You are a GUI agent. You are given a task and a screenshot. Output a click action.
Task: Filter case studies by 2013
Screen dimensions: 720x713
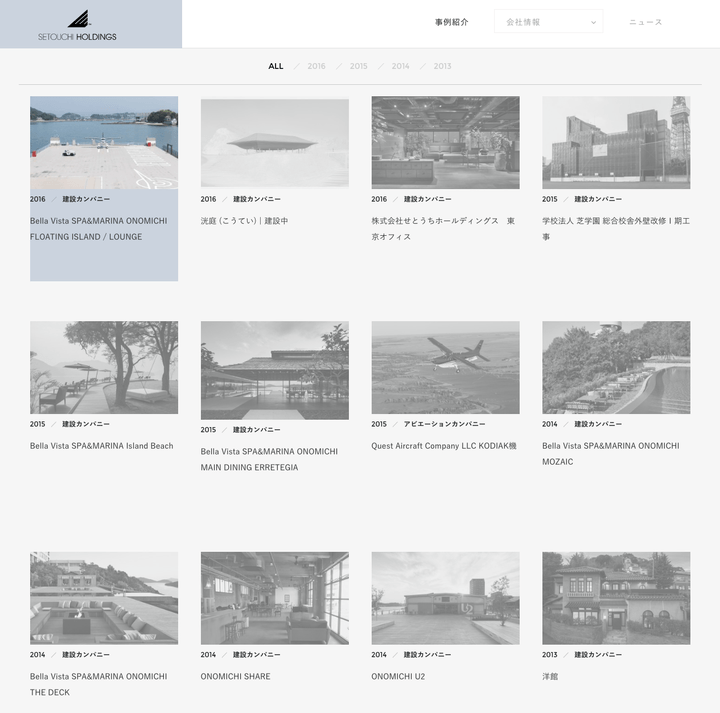pos(442,66)
